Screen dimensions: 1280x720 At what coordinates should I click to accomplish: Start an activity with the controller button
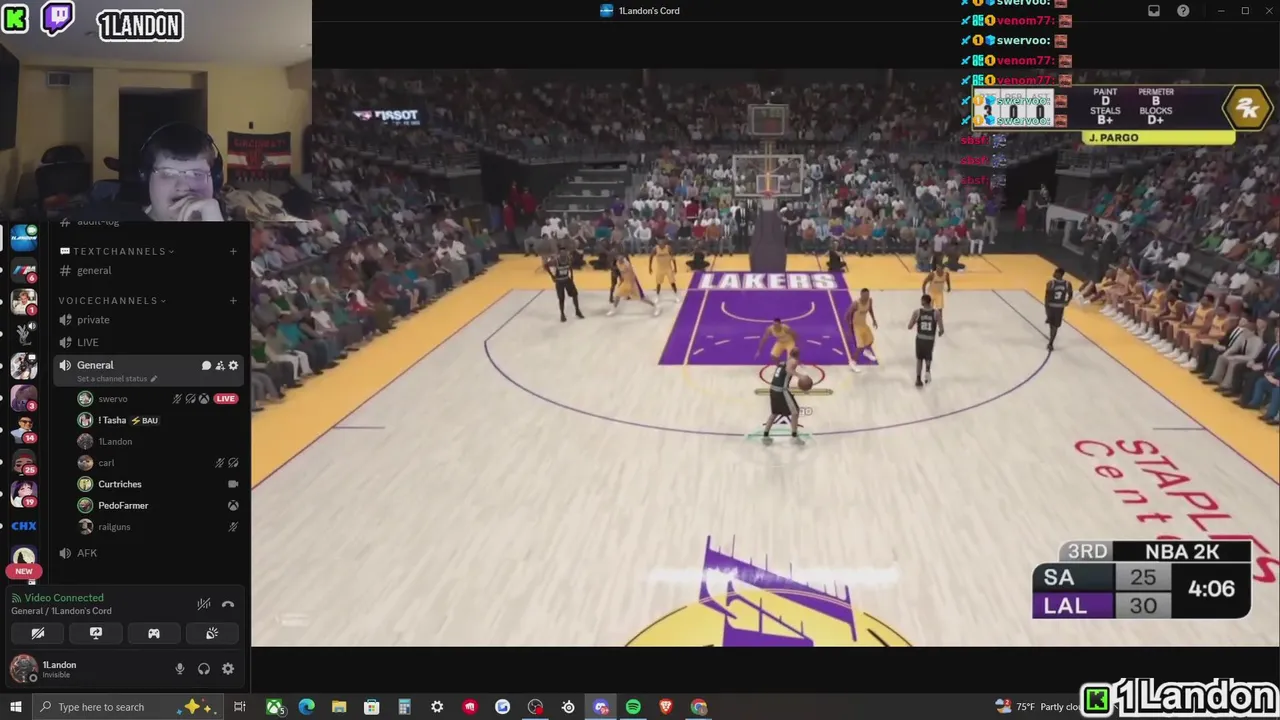[x=154, y=633]
